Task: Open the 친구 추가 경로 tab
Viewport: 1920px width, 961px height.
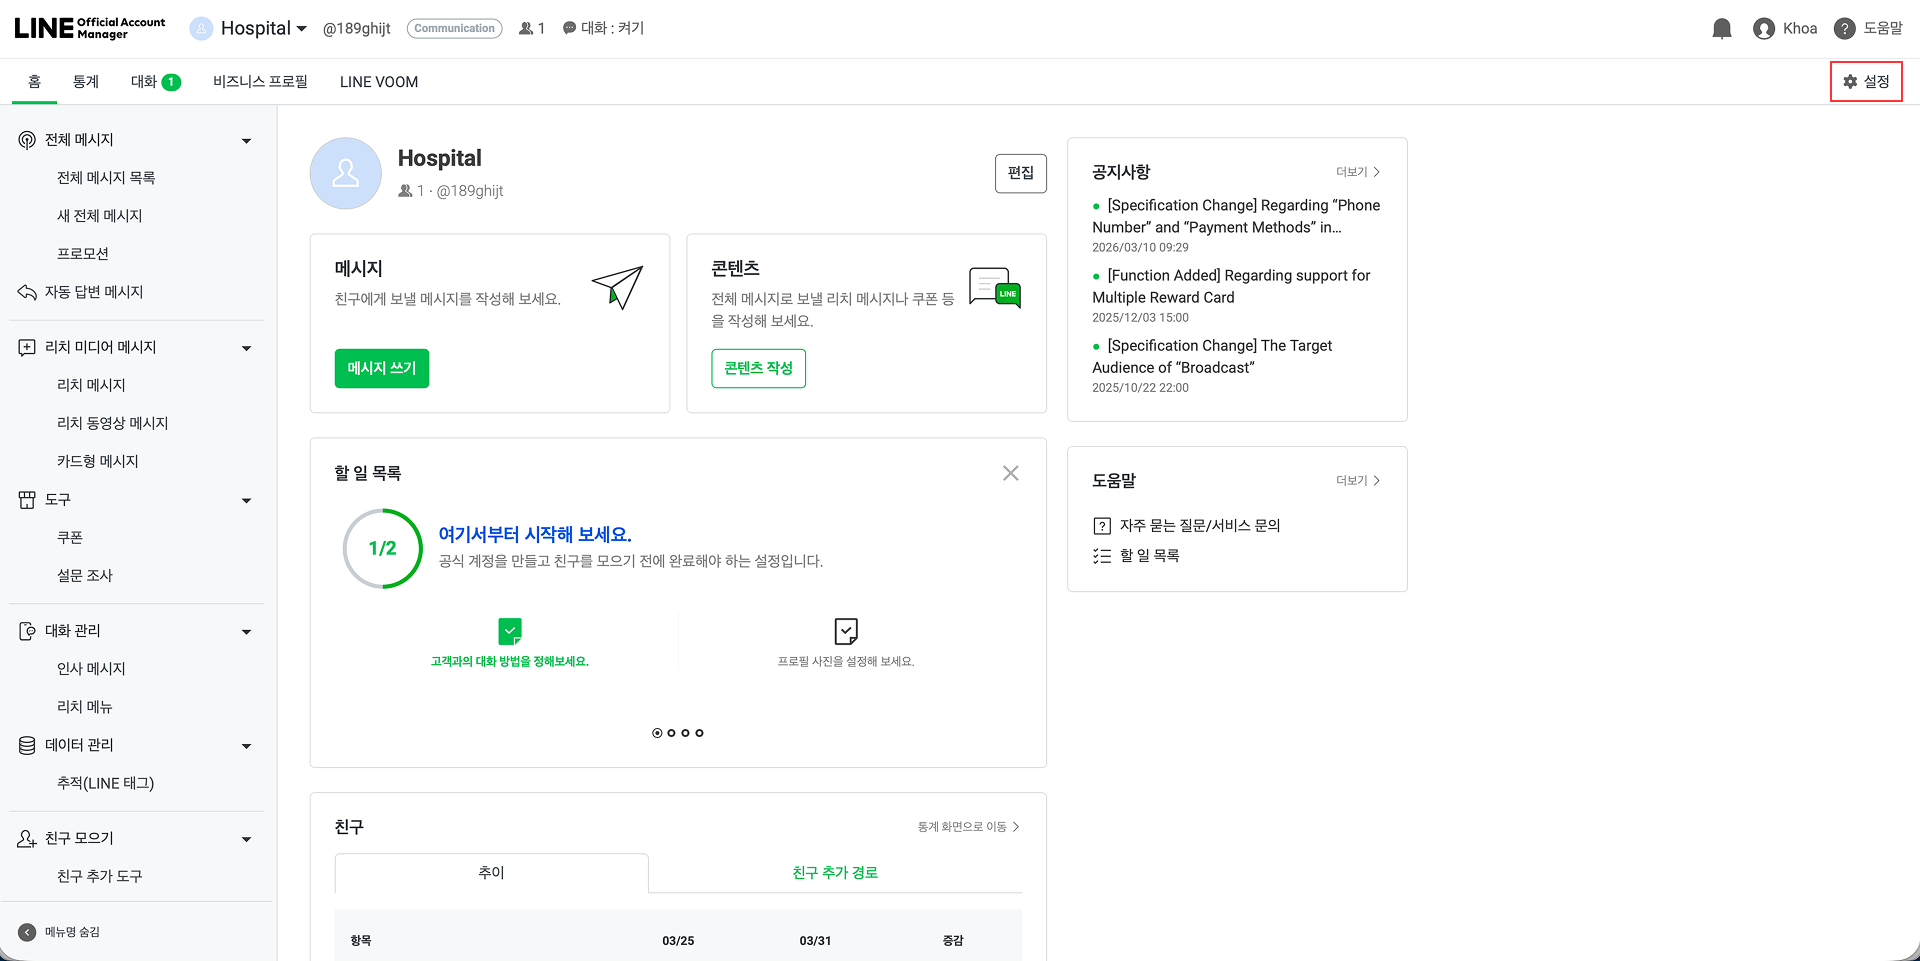Action: click(836, 872)
